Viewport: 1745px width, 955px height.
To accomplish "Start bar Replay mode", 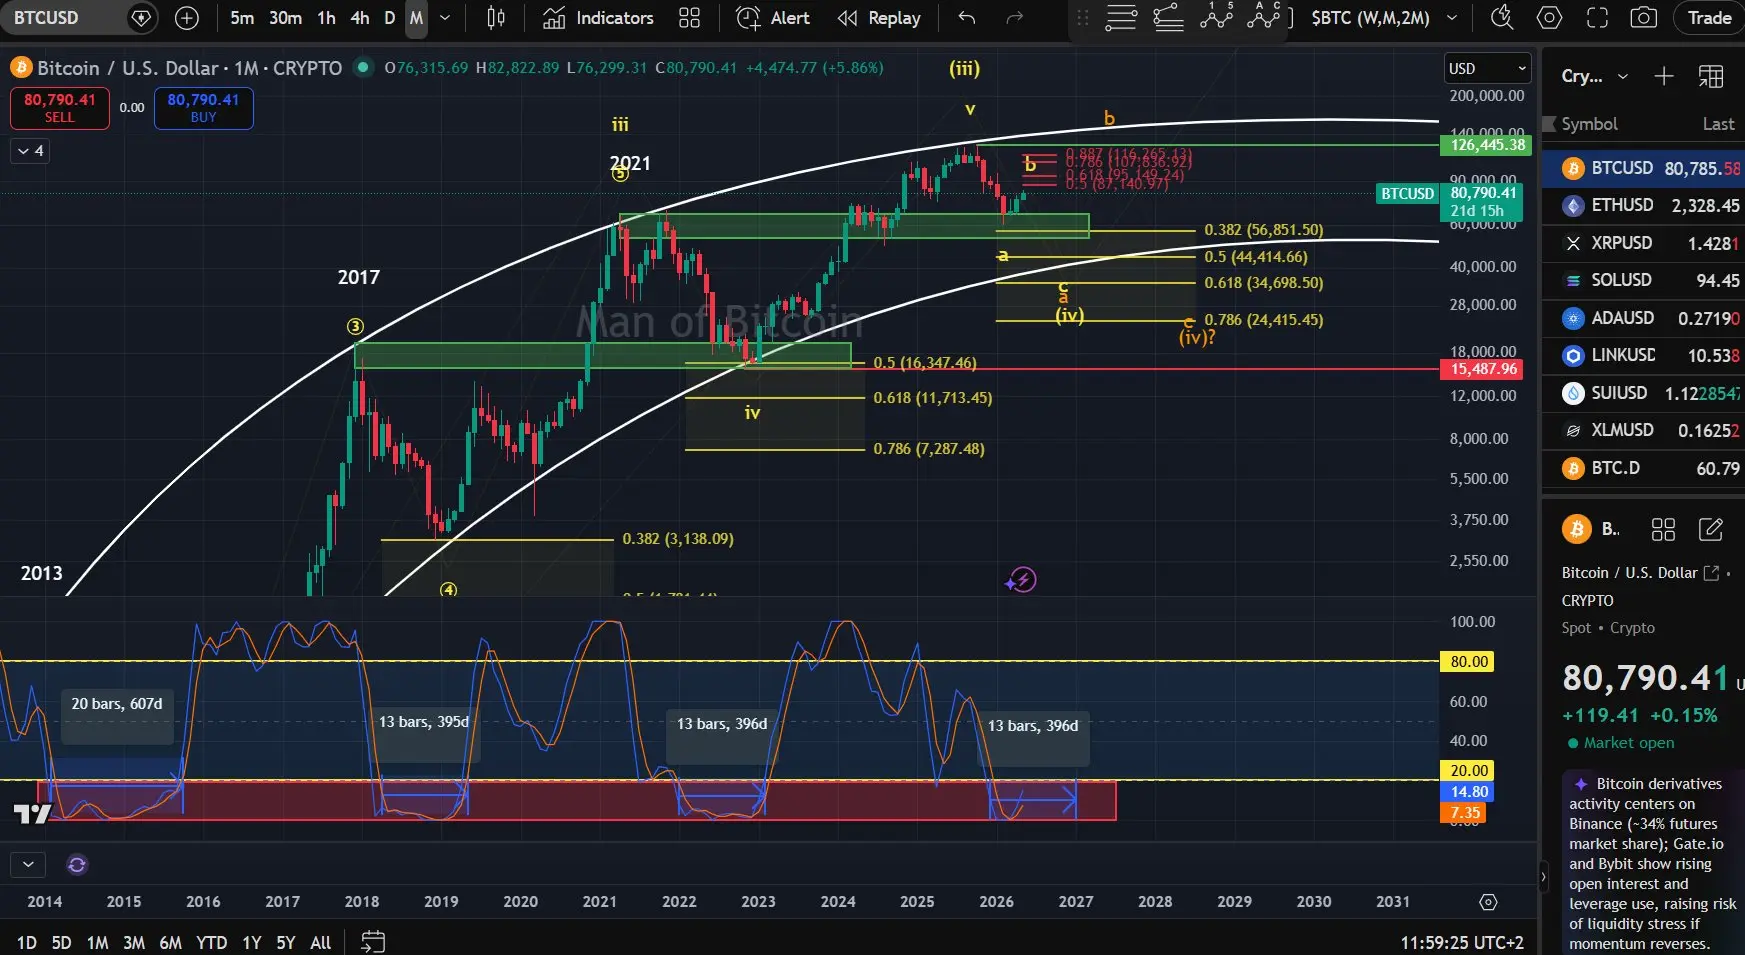I will [x=879, y=18].
